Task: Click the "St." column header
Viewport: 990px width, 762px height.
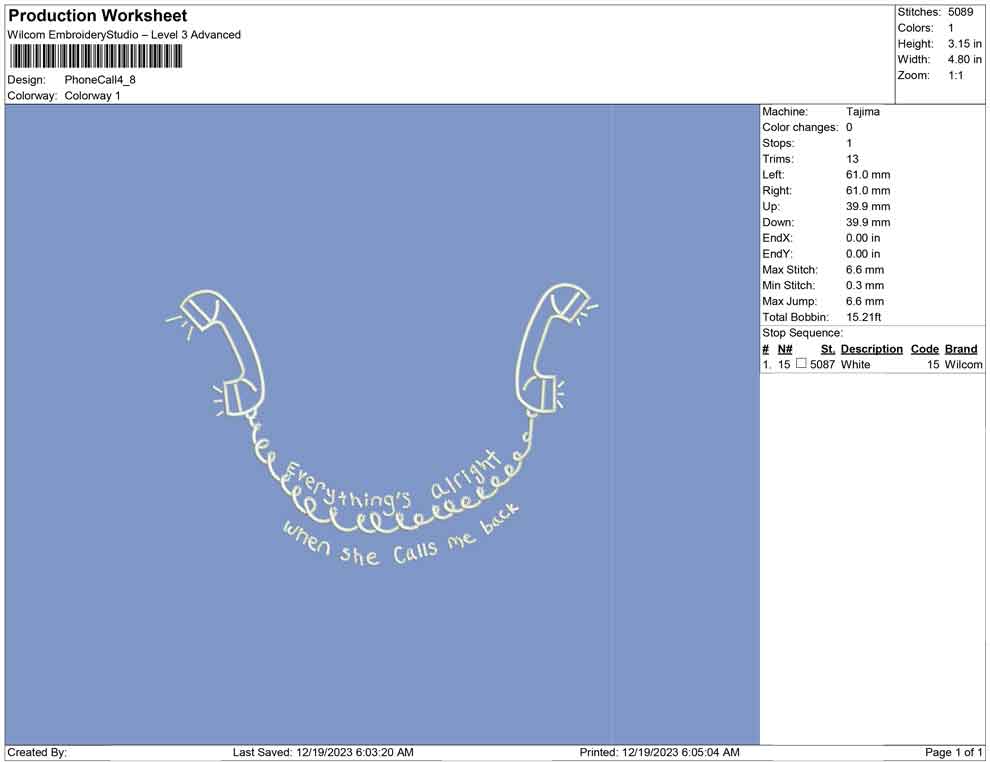Action: [x=828, y=349]
